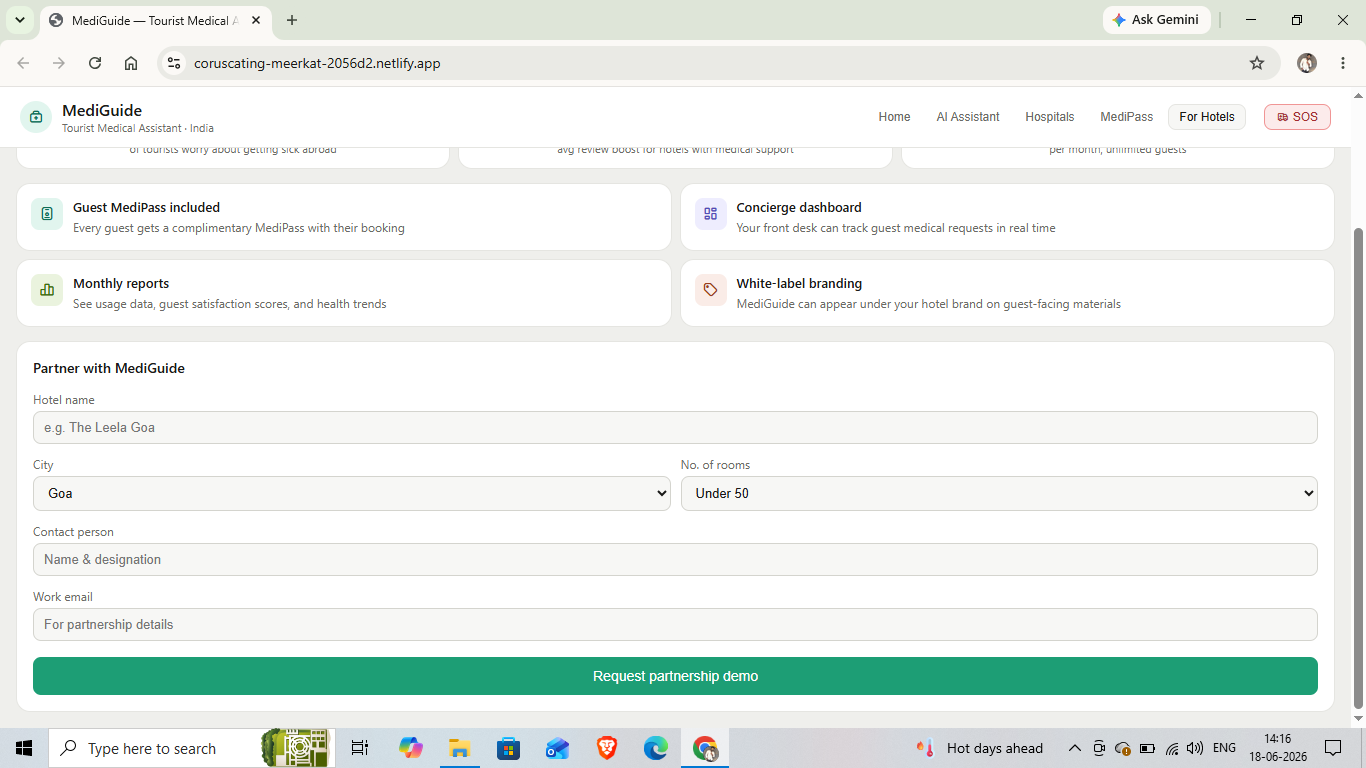Open the MediPass nav item

pos(1127,117)
